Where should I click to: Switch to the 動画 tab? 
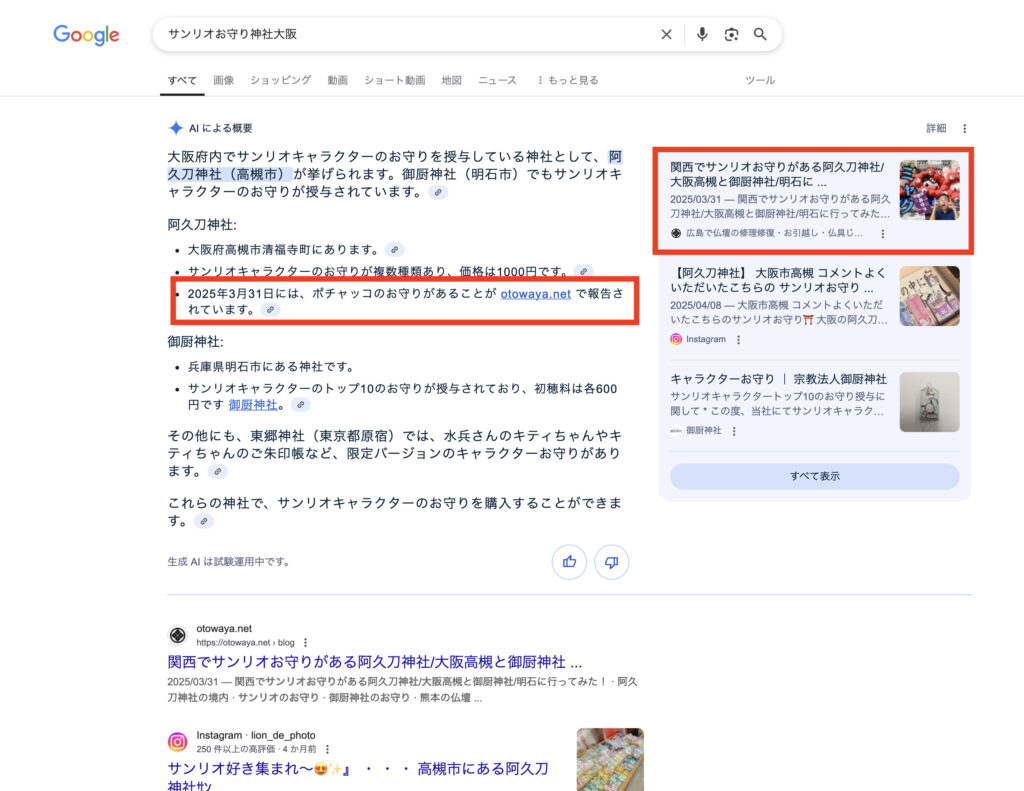pyautogui.click(x=338, y=80)
